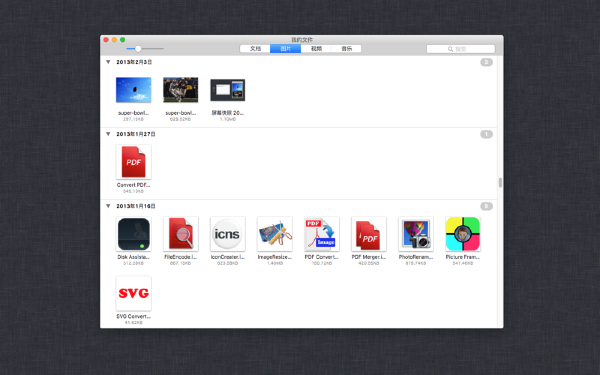Click the vertical scrollbar handle

point(500,183)
